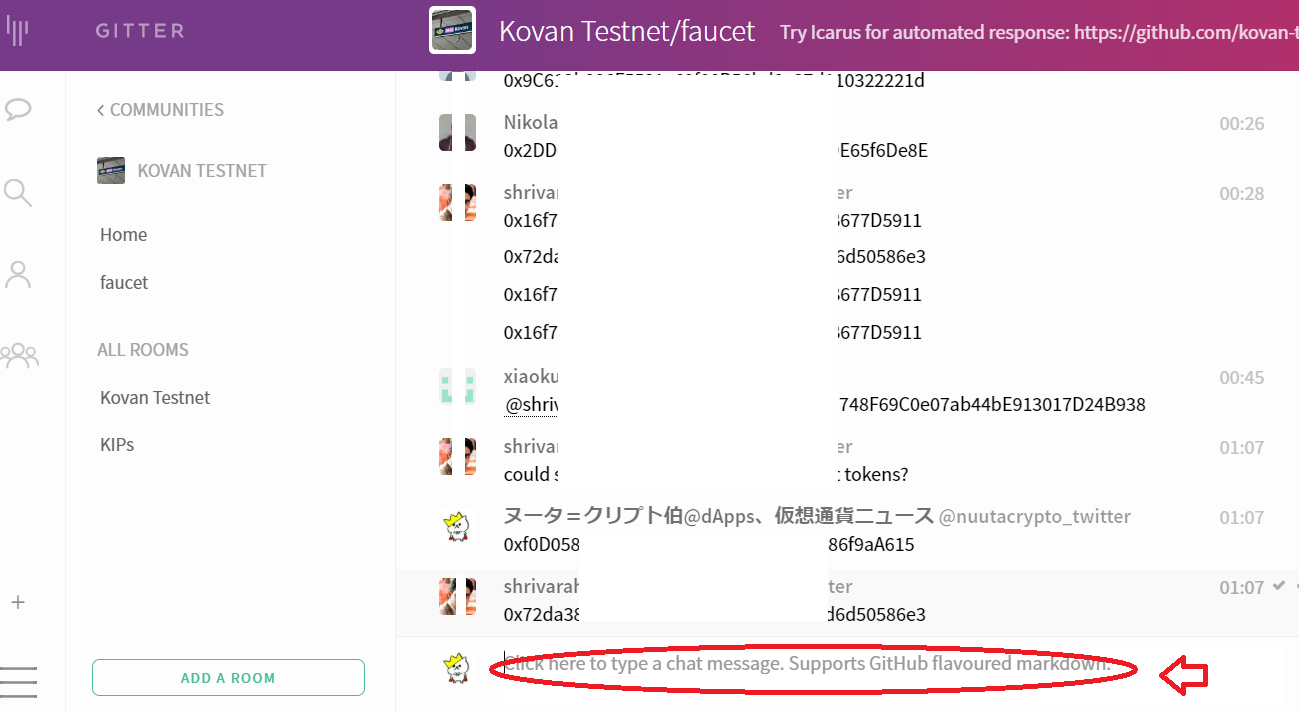Open all conversations via the chat bubble icon
The width and height of the screenshot is (1299, 712).
click(18, 109)
